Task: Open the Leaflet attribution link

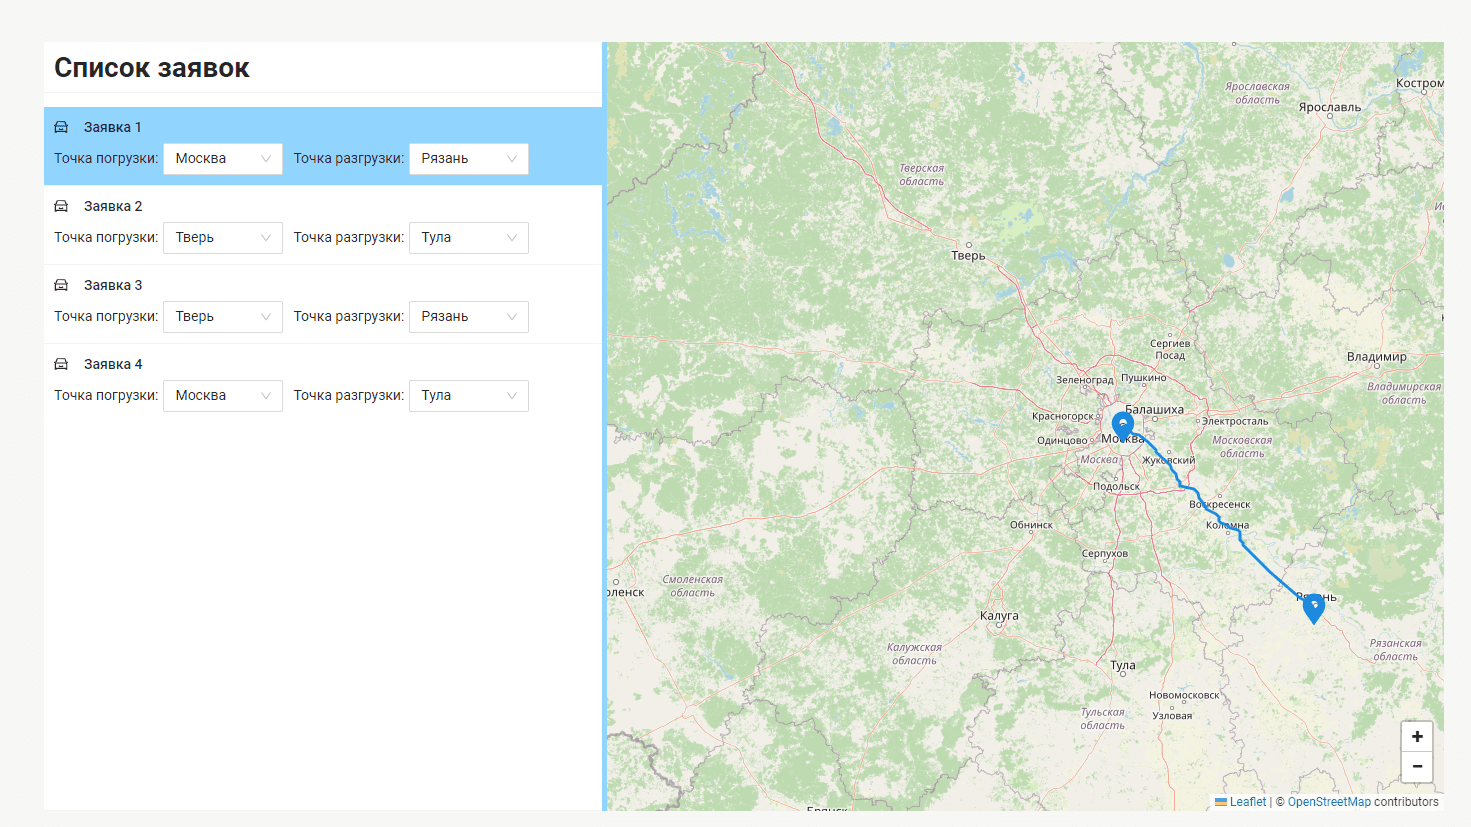Action: [1247, 802]
